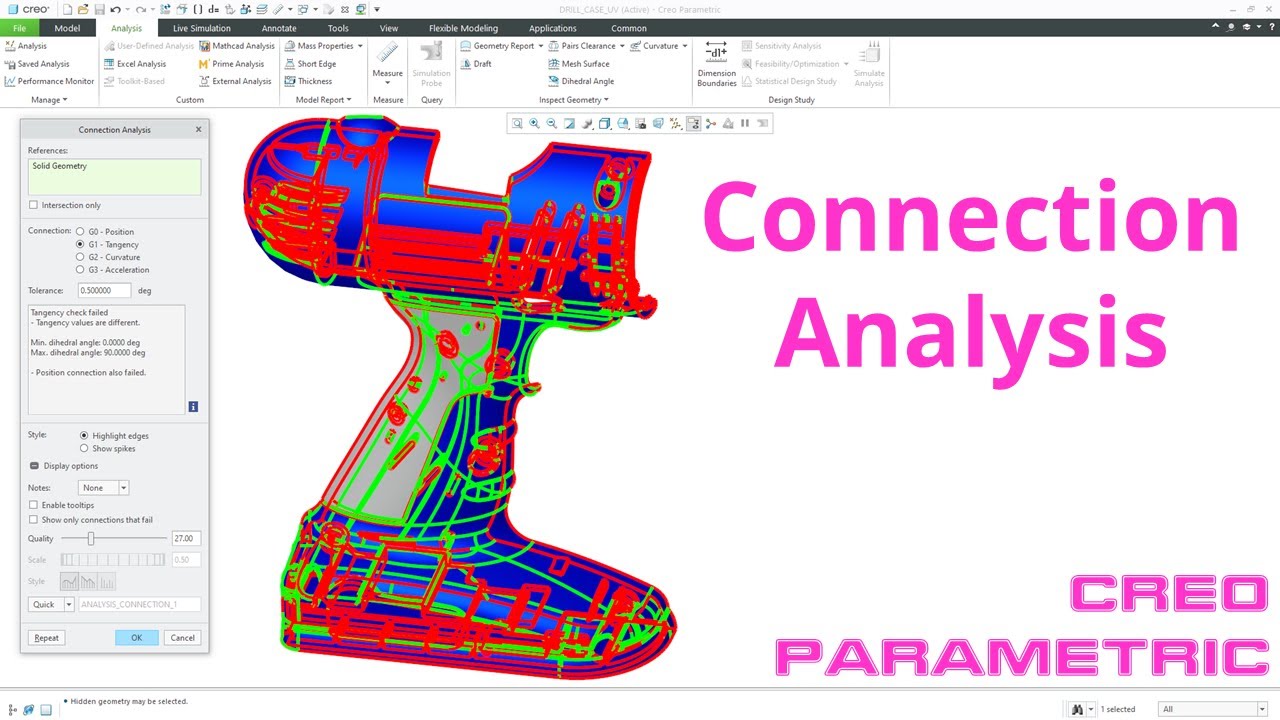Expand the Inspect Geometry group dropdown
1280x720 pixels.
574,100
